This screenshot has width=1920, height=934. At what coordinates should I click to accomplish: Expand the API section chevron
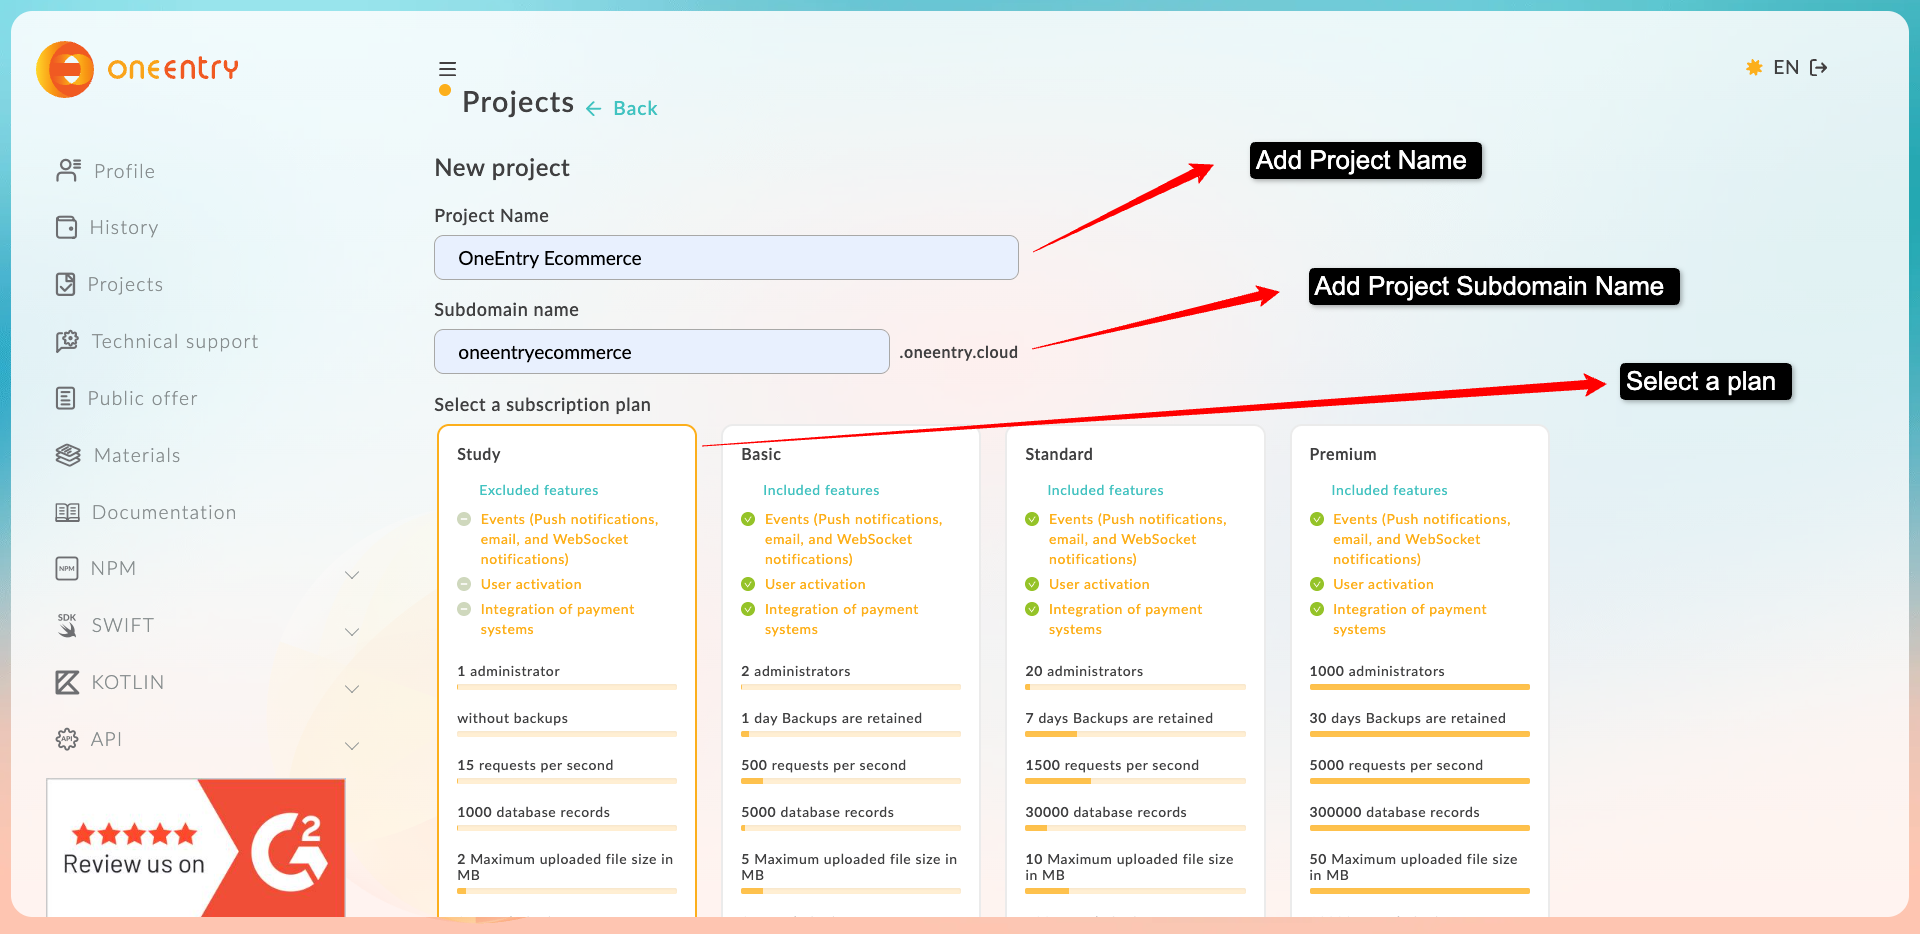[352, 746]
